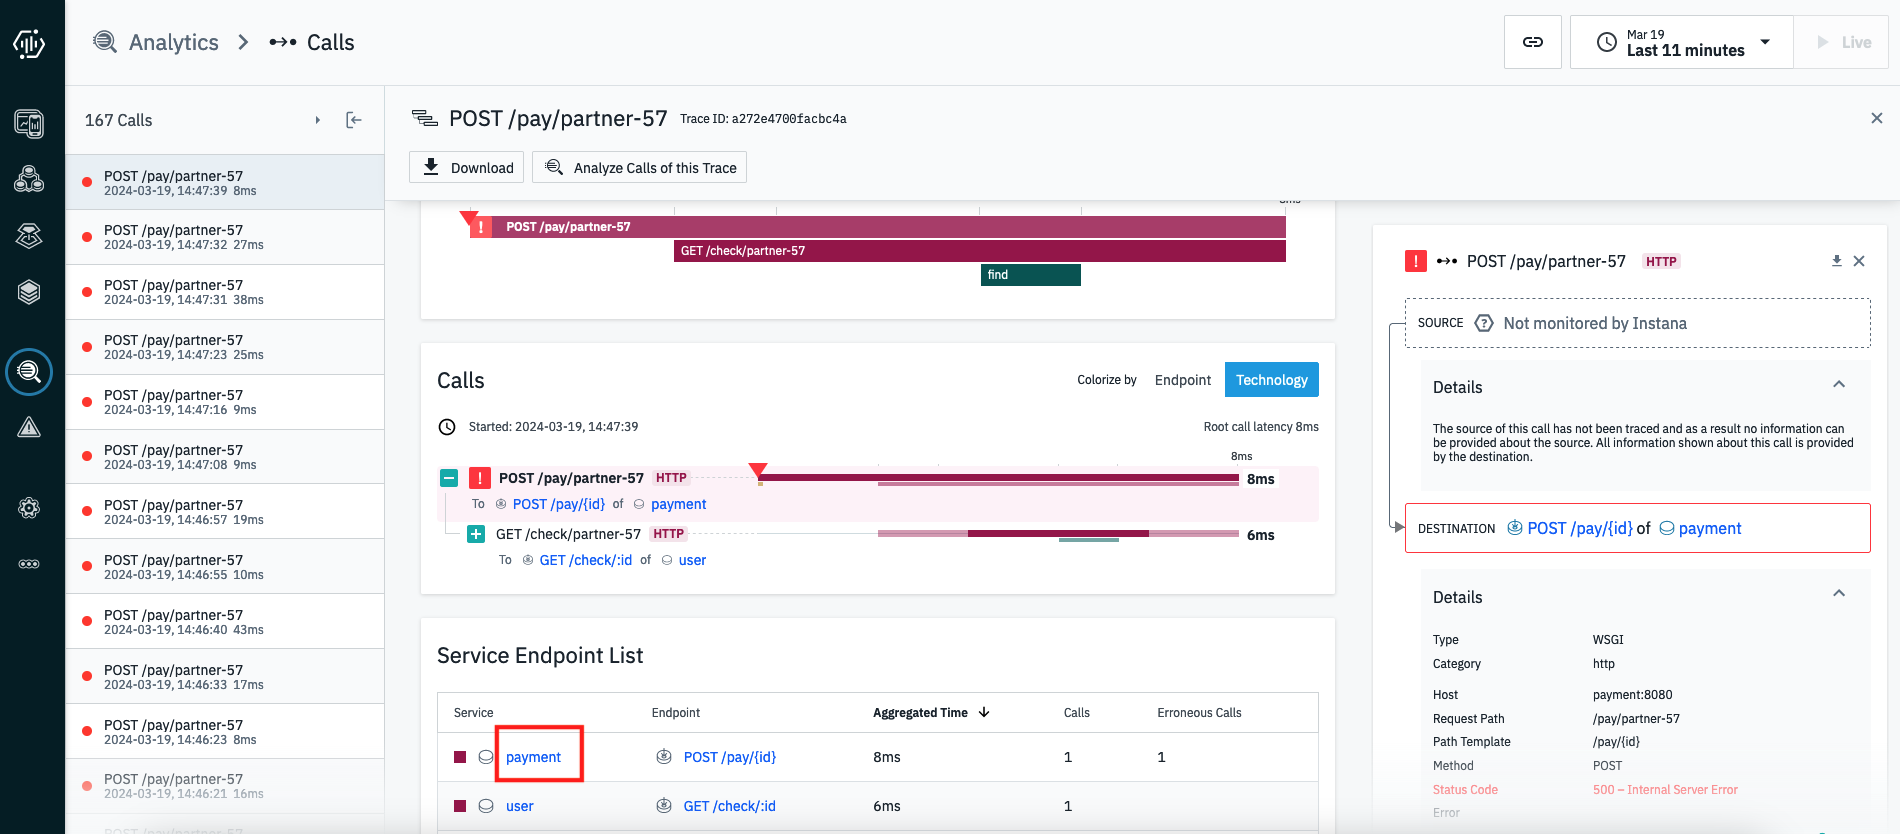Viewport: 1900px width, 834px height.
Task: Open the Settings gear in the sidebar
Action: (x=29, y=508)
